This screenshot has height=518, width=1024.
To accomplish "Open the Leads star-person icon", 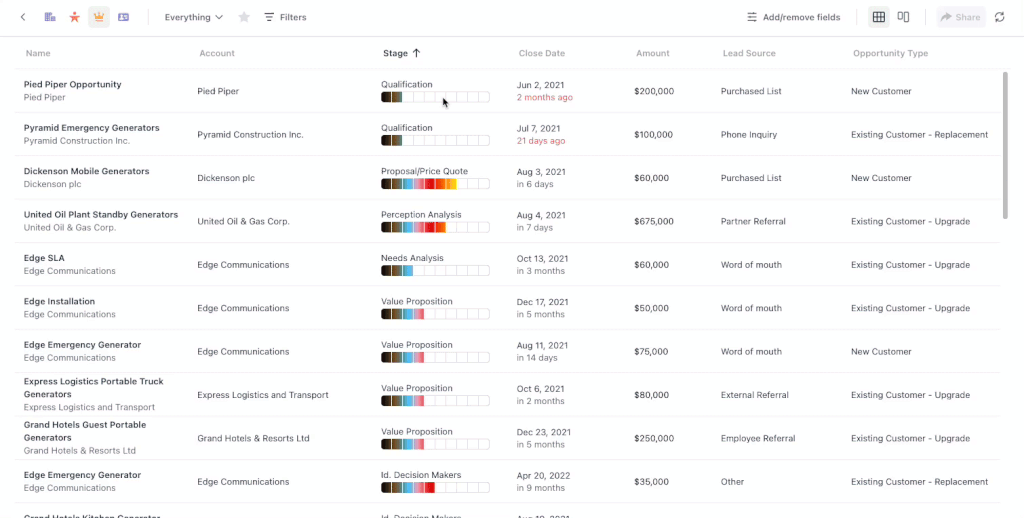I will (x=74, y=18).
